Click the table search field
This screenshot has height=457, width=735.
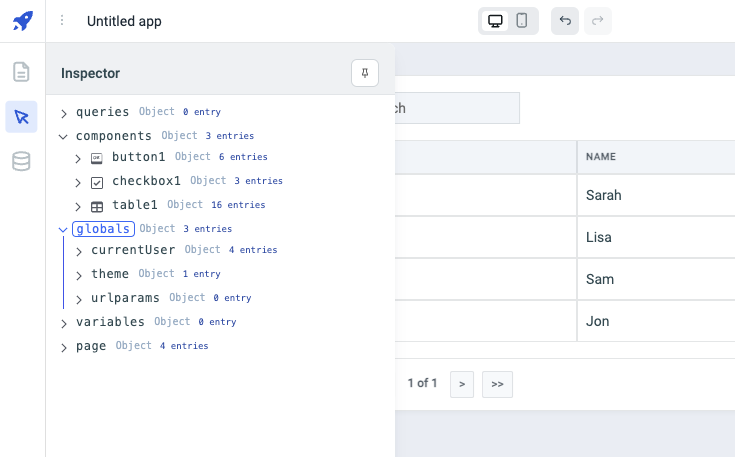point(456,108)
